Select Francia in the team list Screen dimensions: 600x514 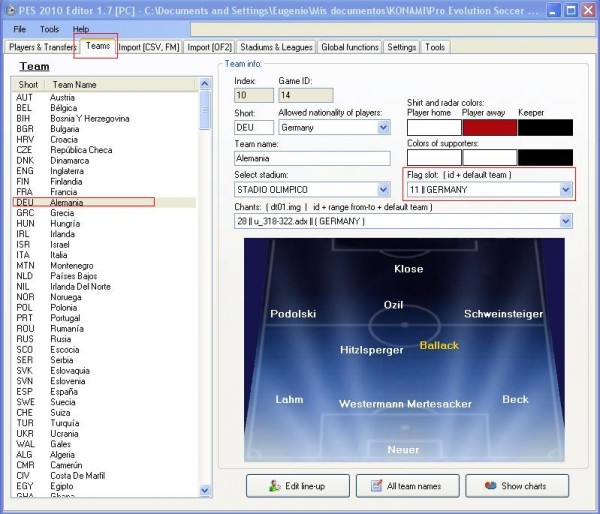click(104, 192)
